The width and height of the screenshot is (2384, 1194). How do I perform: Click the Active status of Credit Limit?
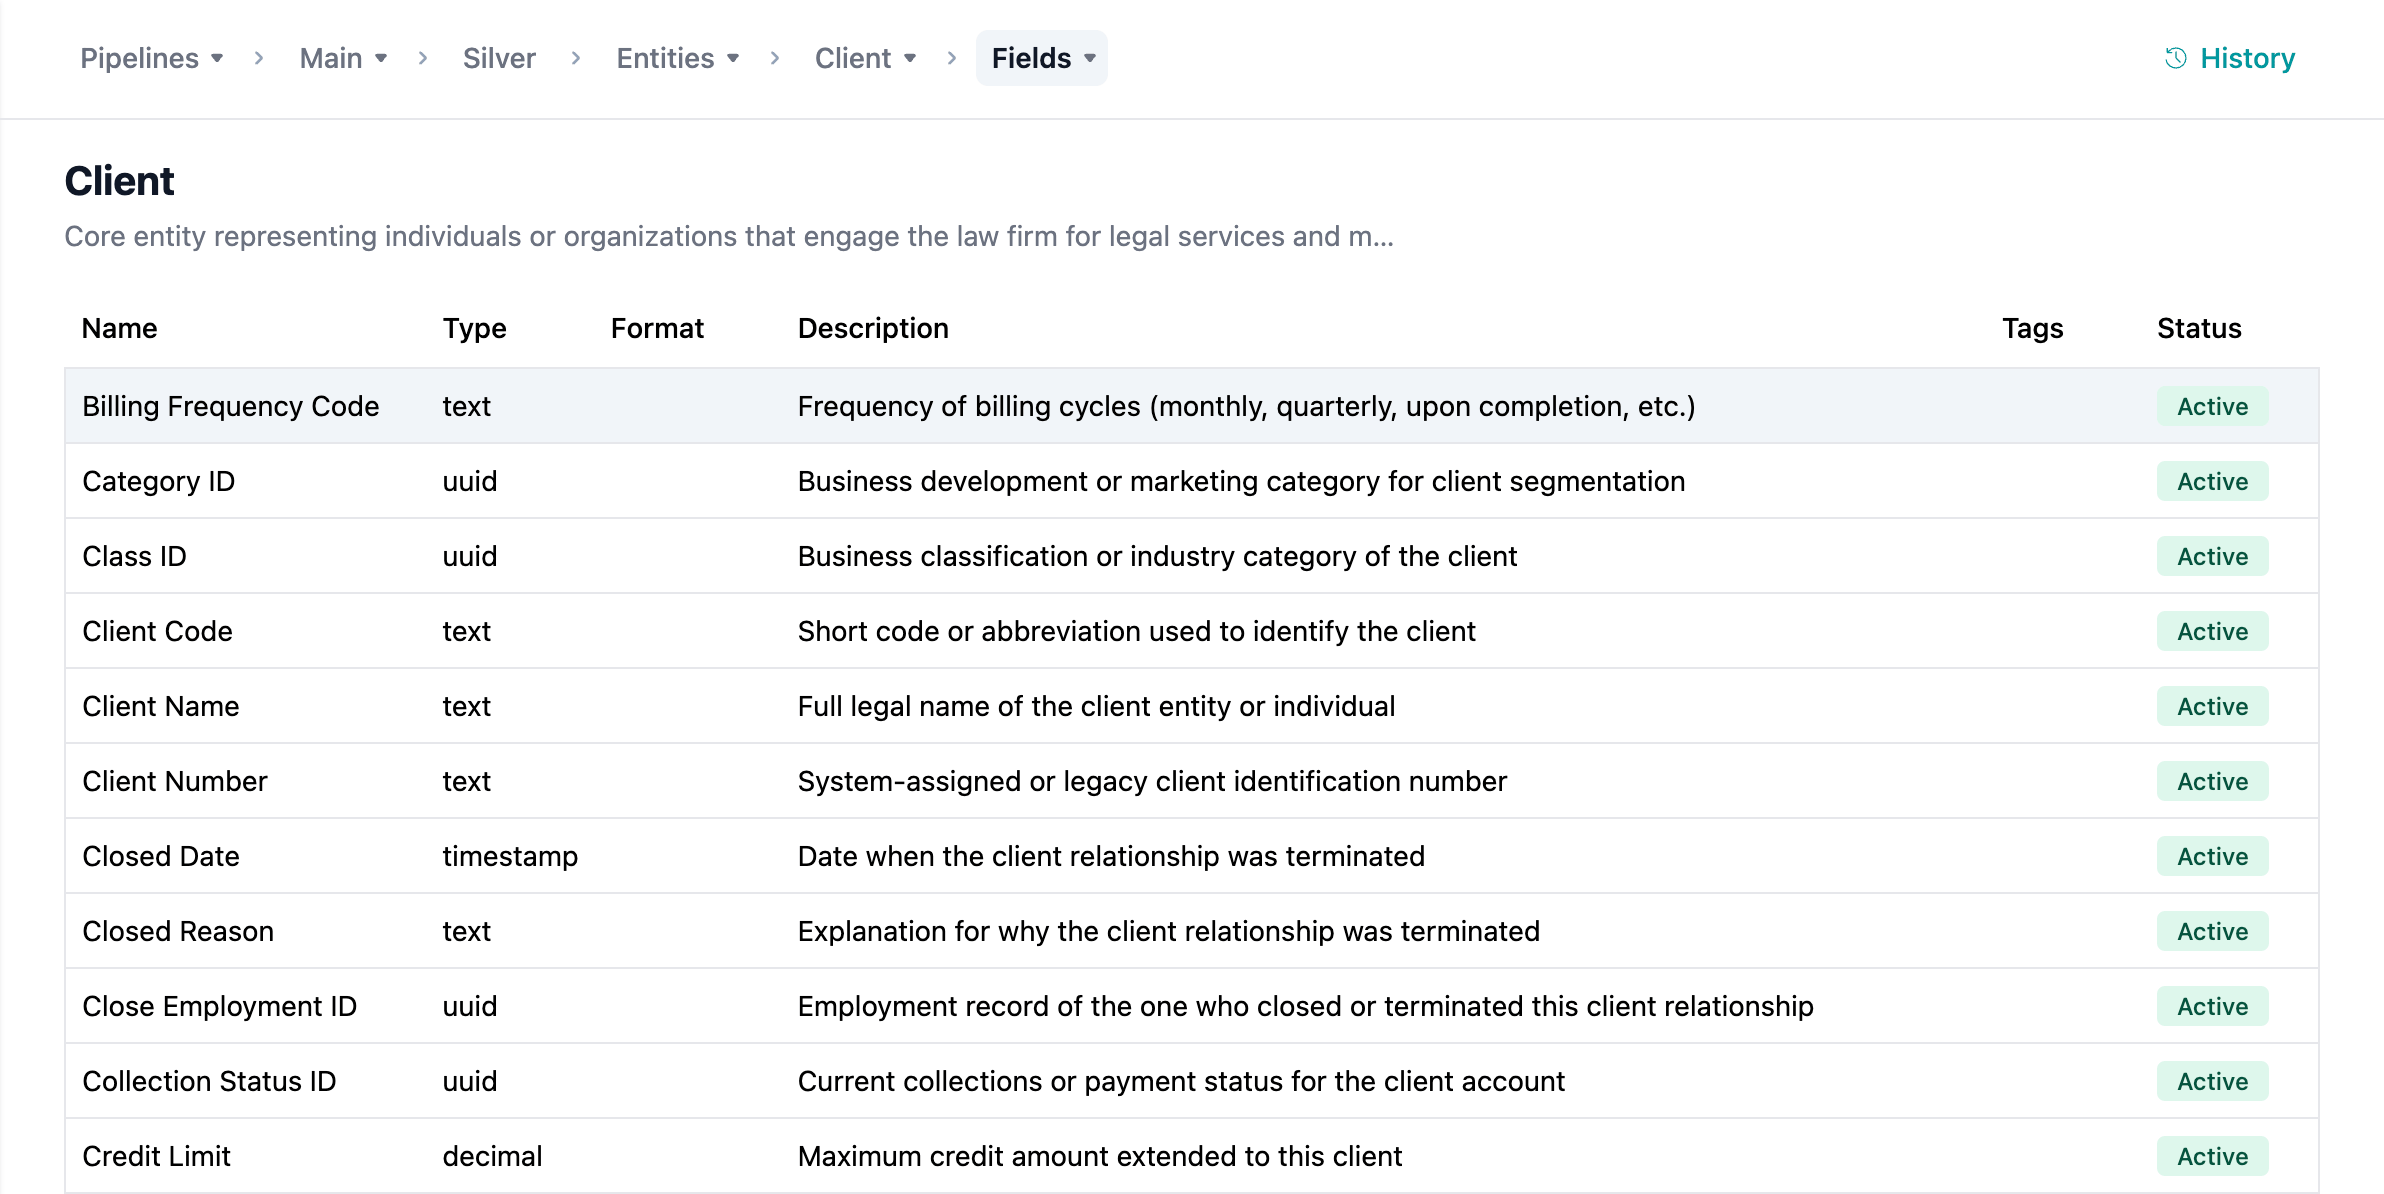(2212, 1156)
